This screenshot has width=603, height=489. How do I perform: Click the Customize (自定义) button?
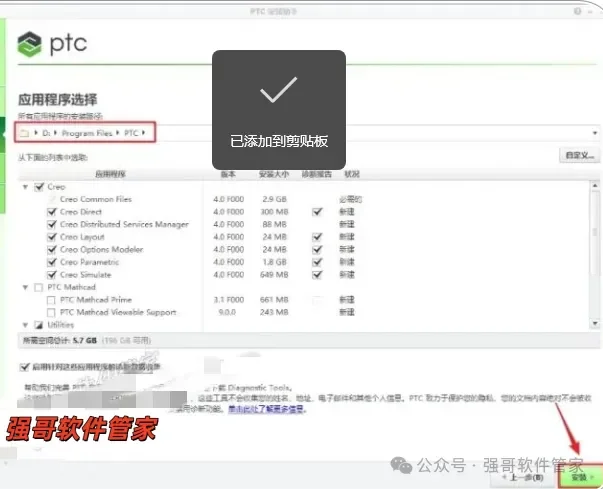(579, 156)
